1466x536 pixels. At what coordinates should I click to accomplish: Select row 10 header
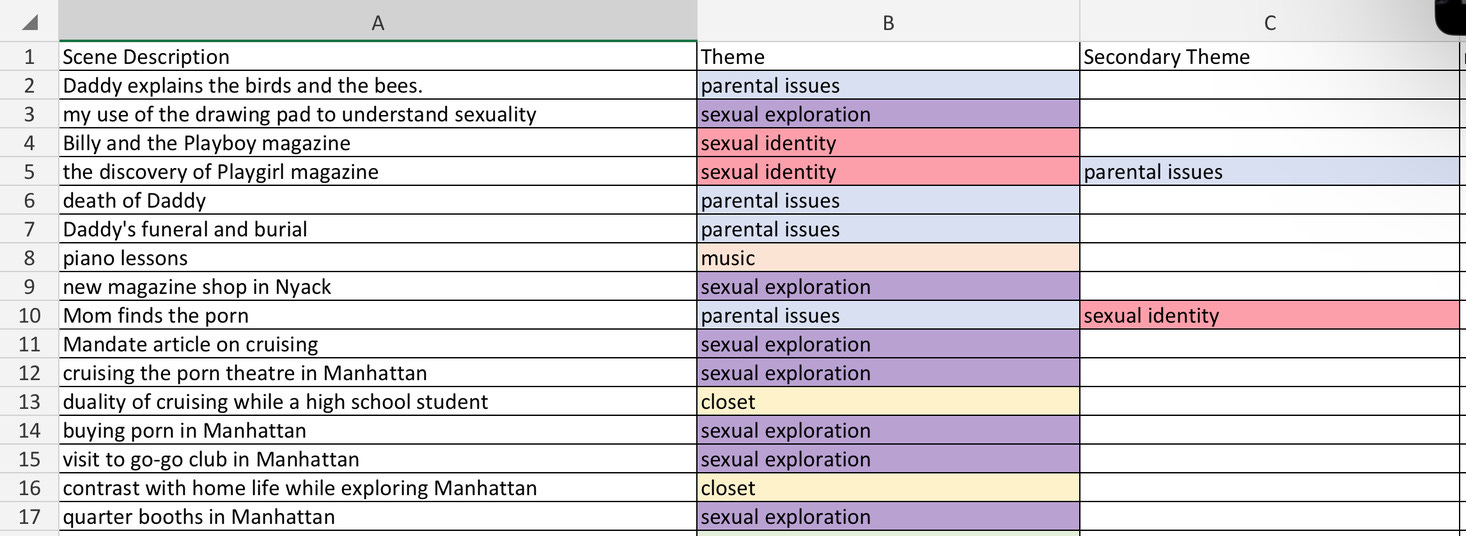tap(29, 316)
